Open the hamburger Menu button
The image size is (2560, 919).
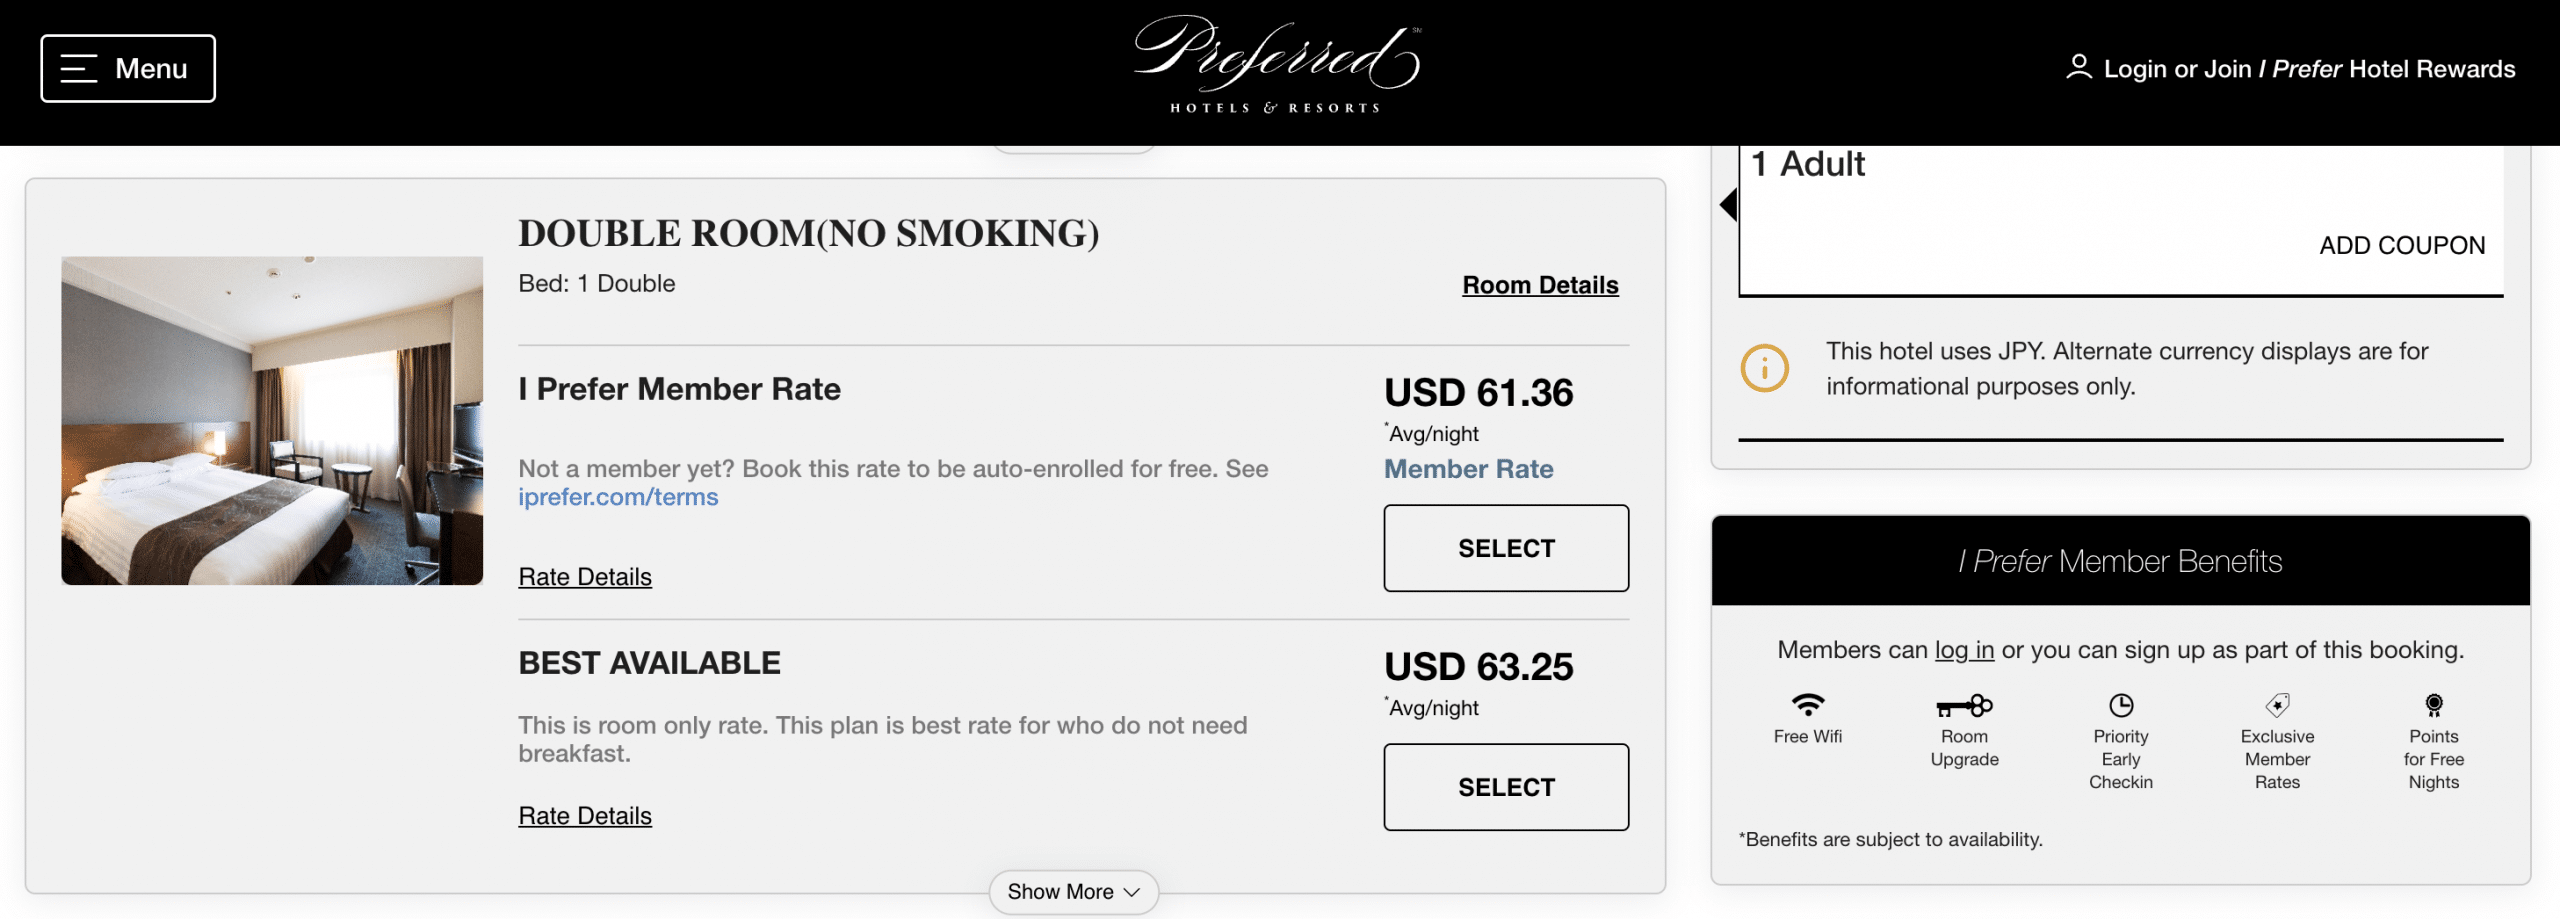click(128, 68)
